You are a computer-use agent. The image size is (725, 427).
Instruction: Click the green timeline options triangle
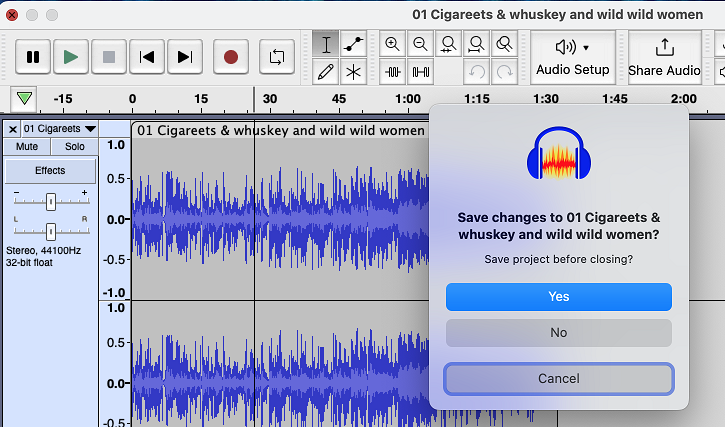pyautogui.click(x=24, y=99)
